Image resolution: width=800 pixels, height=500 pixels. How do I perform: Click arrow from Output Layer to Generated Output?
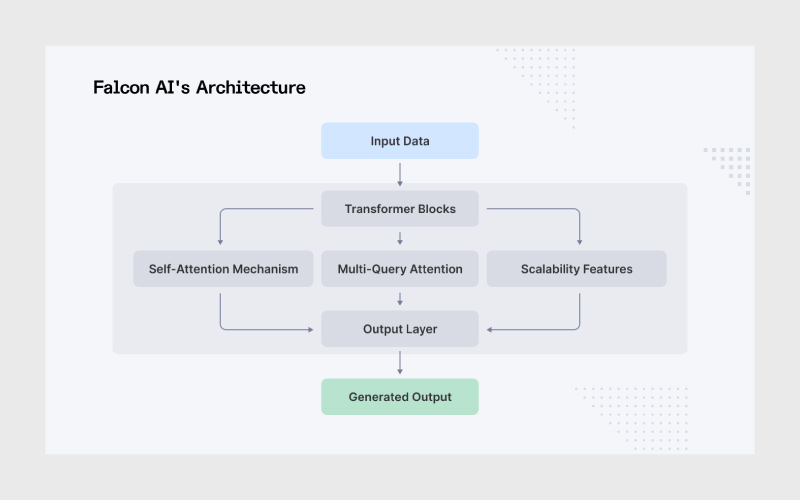[400, 362]
